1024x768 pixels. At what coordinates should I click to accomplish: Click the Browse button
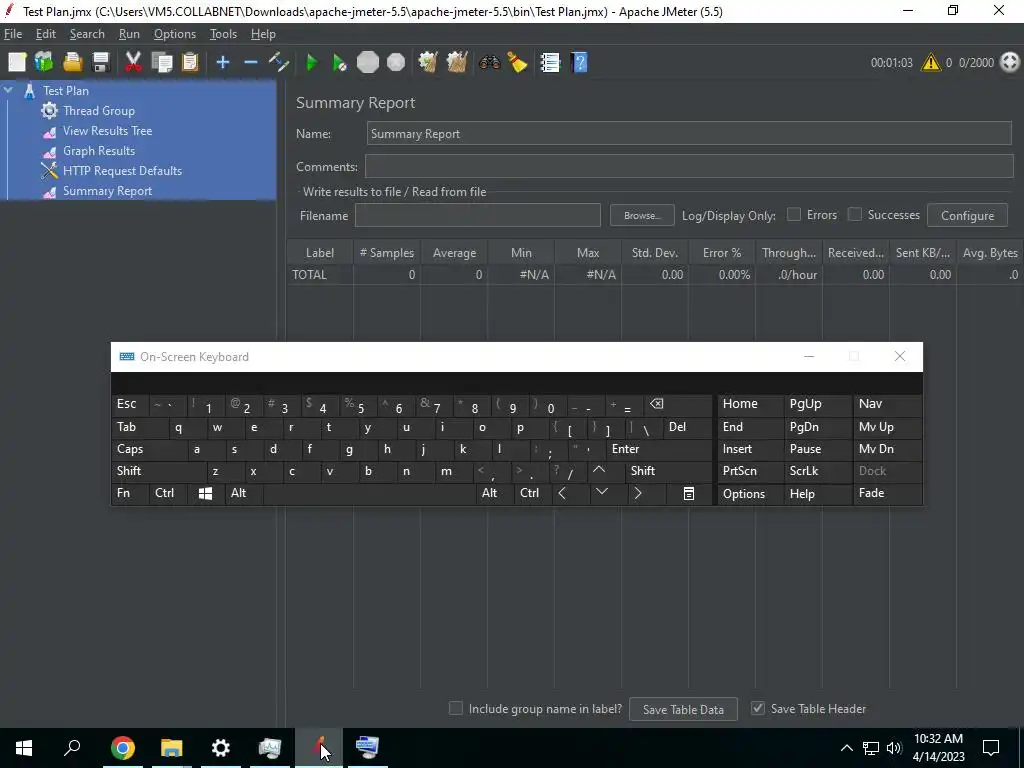642,216
